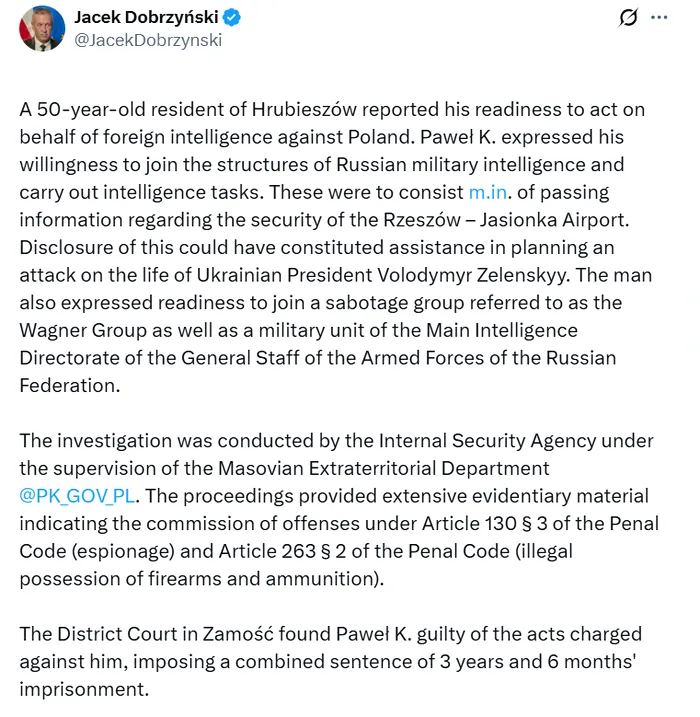This screenshot has height=717, width=700.
Task: Click the words District Court in Zamość
Action: [162, 634]
